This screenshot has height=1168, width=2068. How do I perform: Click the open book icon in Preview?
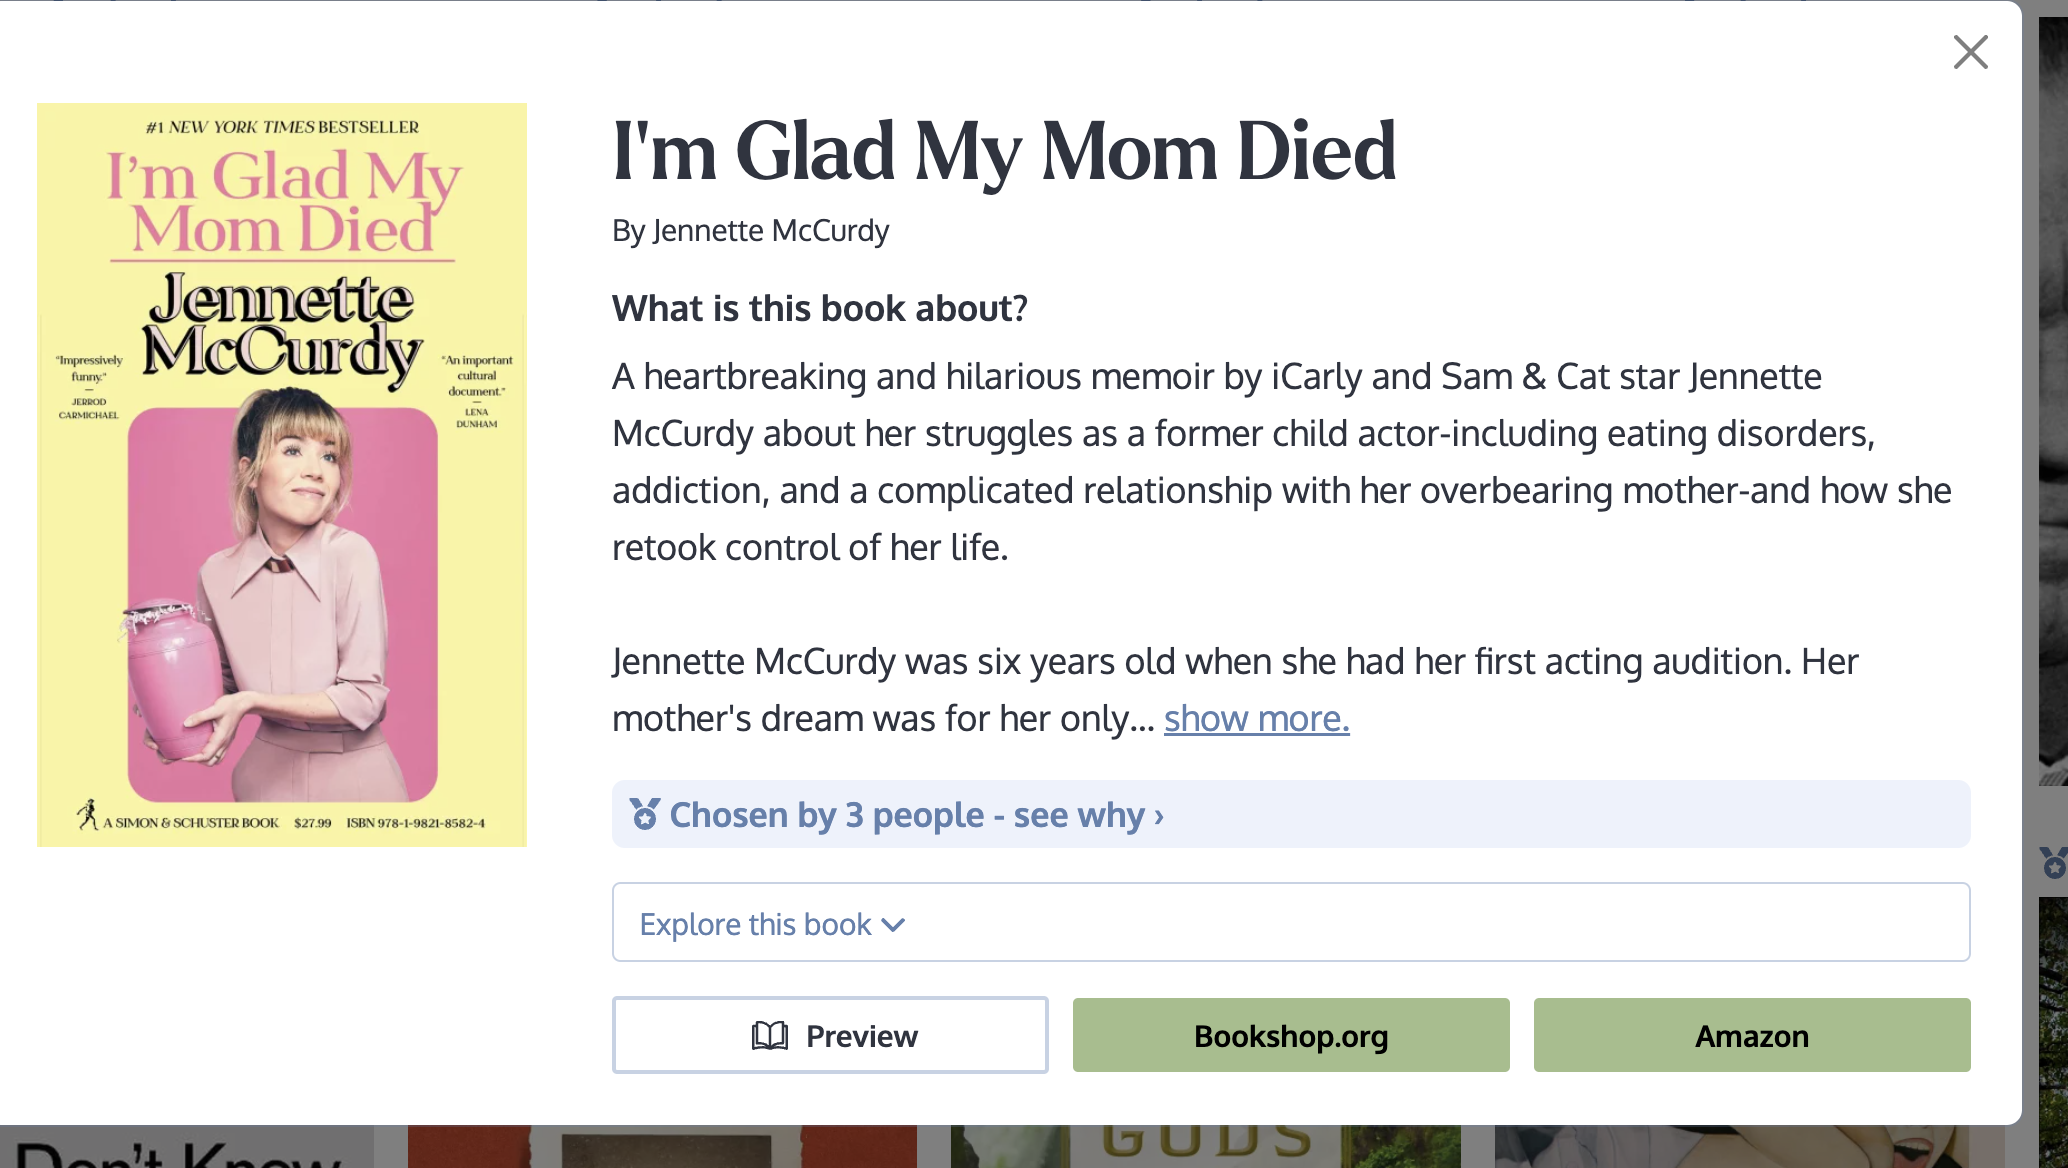(x=770, y=1036)
